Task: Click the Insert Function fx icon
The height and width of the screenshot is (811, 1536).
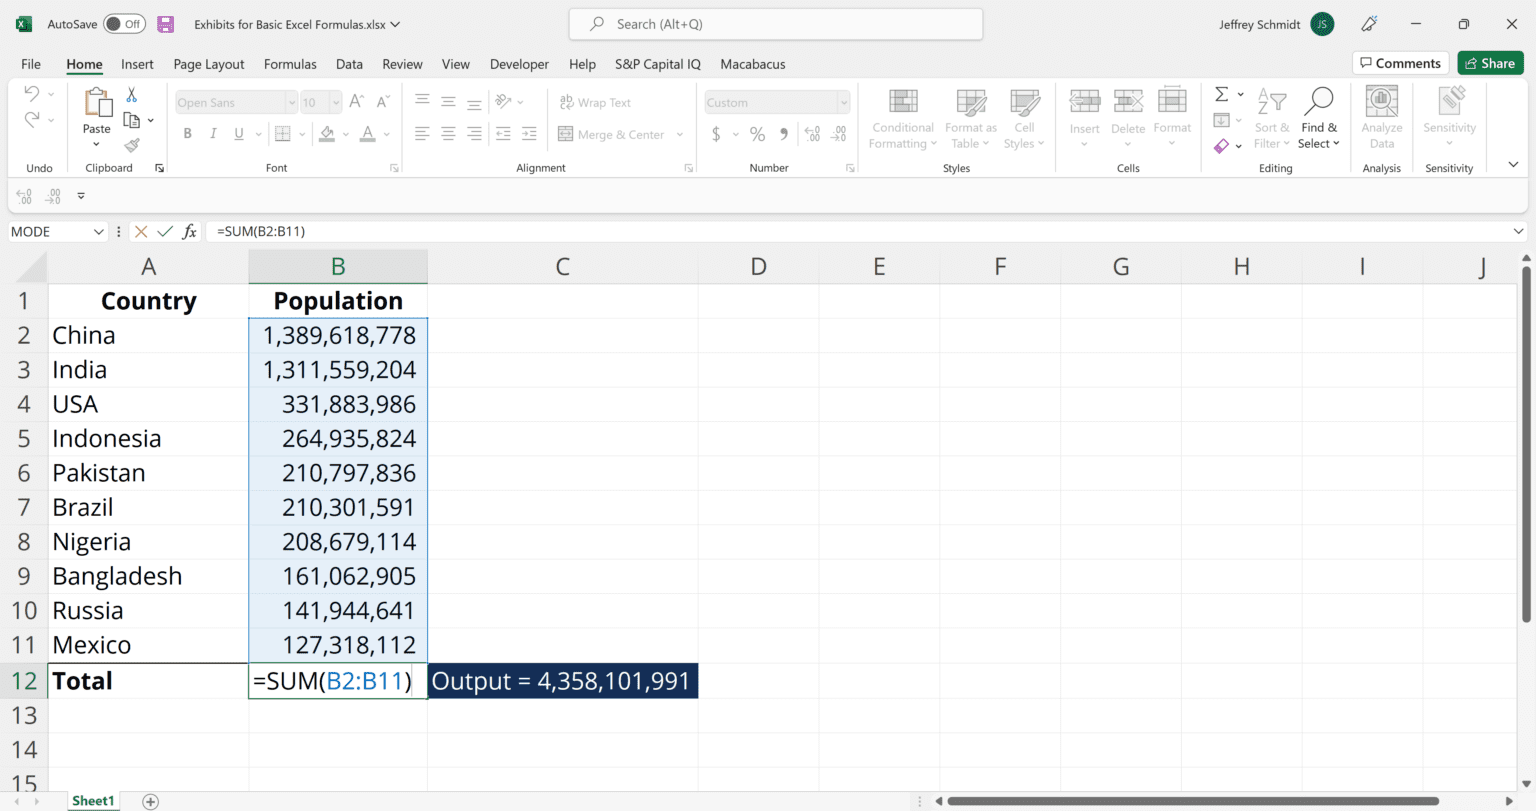Action: pyautogui.click(x=189, y=231)
